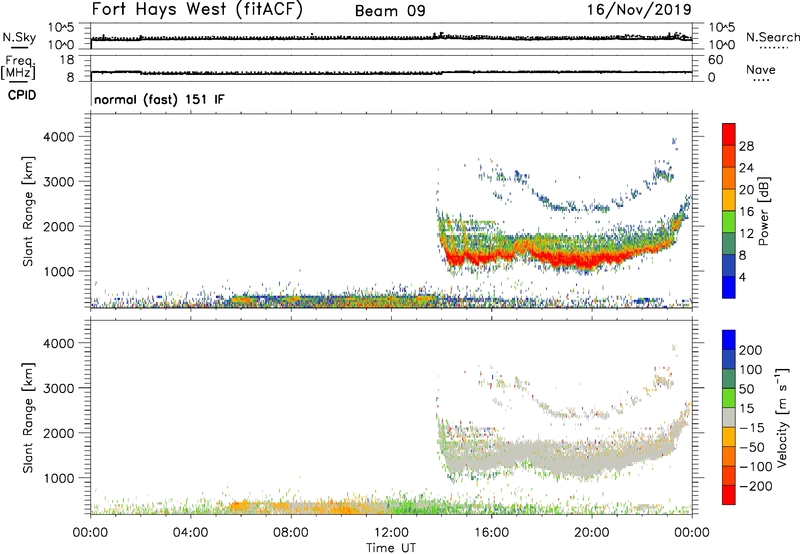The width and height of the screenshot is (800, 554).
Task: Click the 'Fort Hays West (fitACF)' title
Action: coord(197,9)
